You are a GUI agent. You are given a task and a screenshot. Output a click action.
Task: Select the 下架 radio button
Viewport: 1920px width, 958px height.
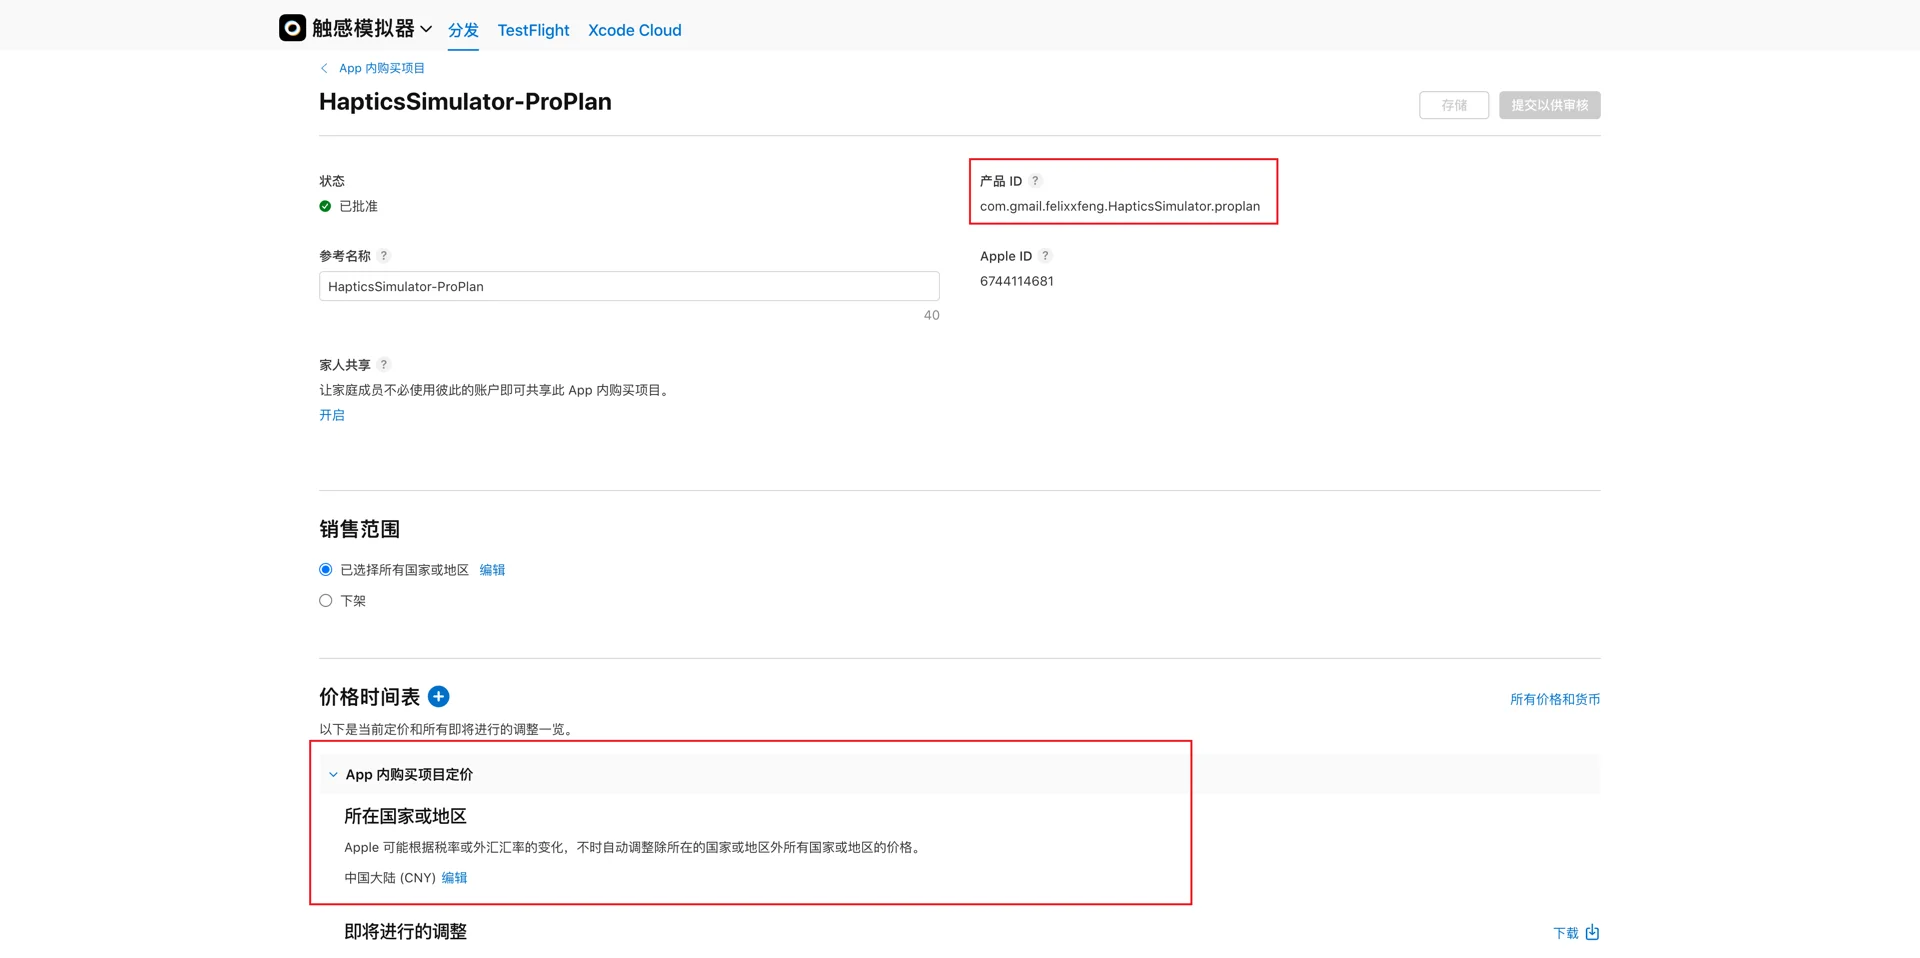pyautogui.click(x=326, y=601)
